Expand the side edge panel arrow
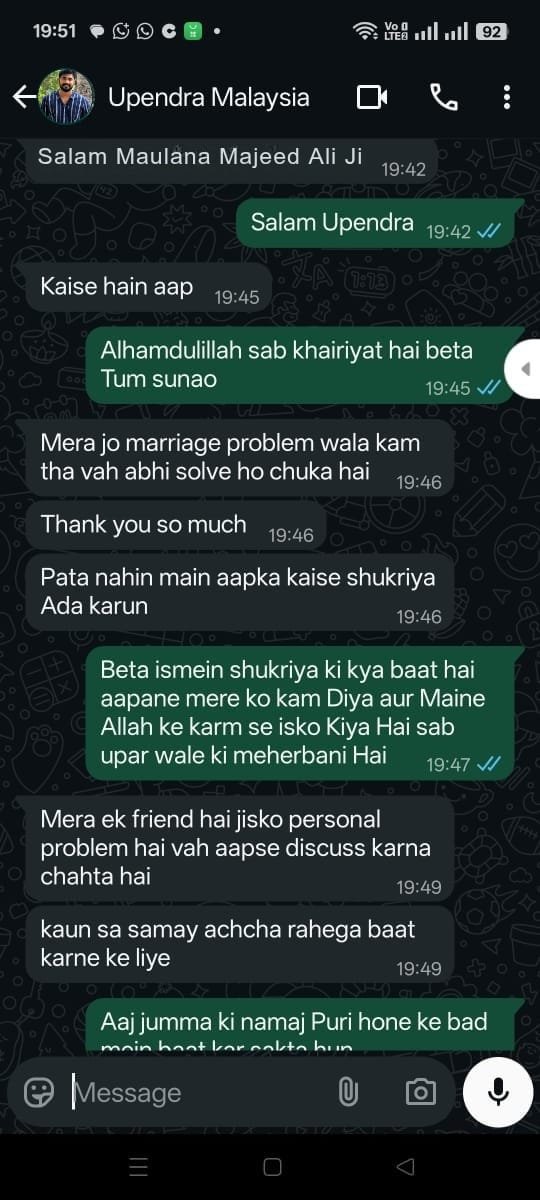This screenshot has width=540, height=1200. click(x=524, y=369)
